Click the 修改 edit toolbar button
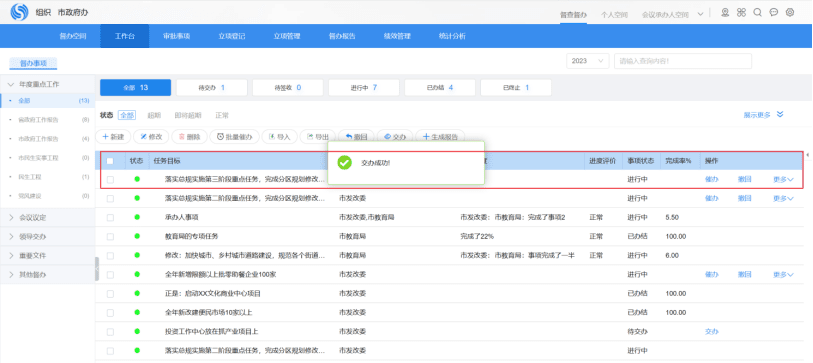Screen dimensions: 813x363 pos(151,137)
